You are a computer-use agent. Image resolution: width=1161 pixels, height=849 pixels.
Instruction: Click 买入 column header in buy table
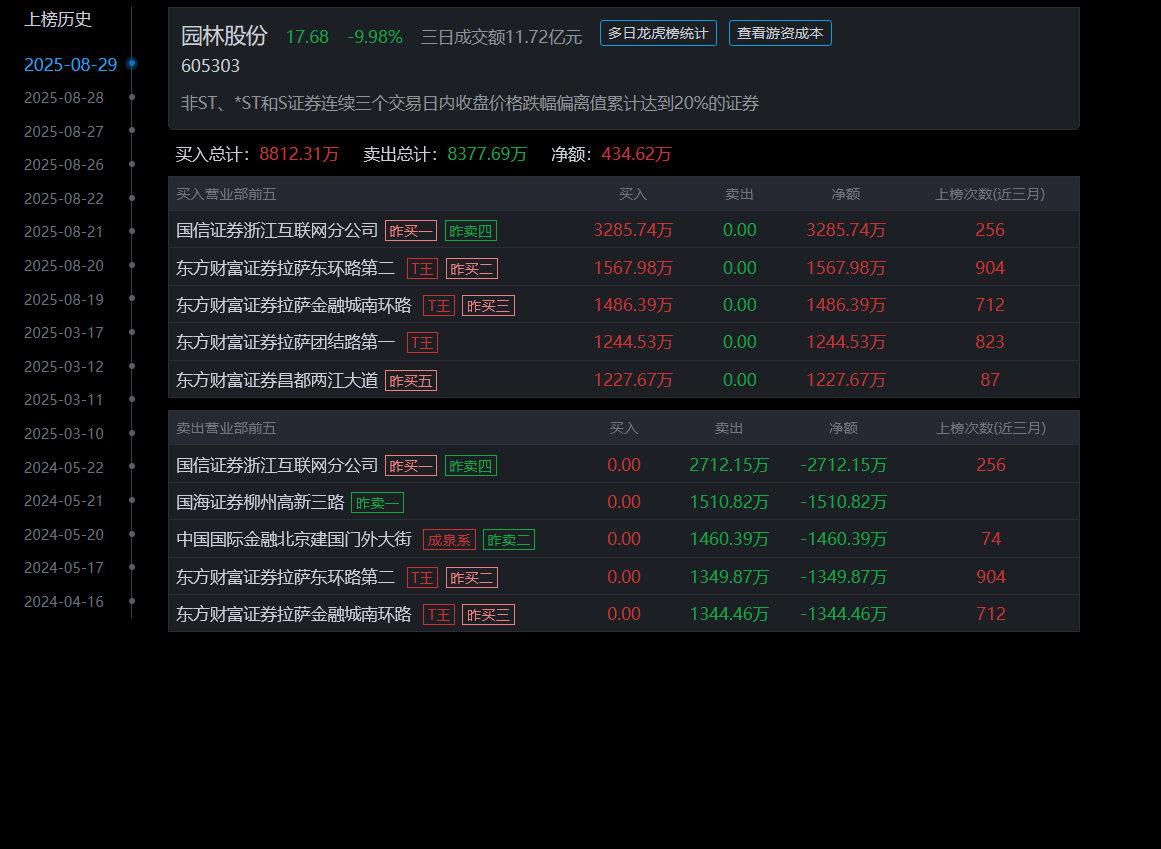pyautogui.click(x=633, y=194)
